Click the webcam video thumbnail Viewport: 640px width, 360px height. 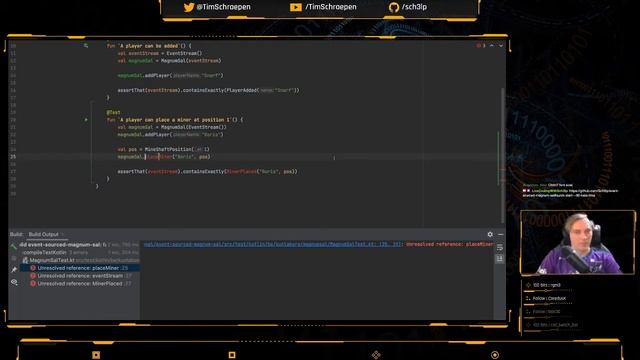click(578, 242)
